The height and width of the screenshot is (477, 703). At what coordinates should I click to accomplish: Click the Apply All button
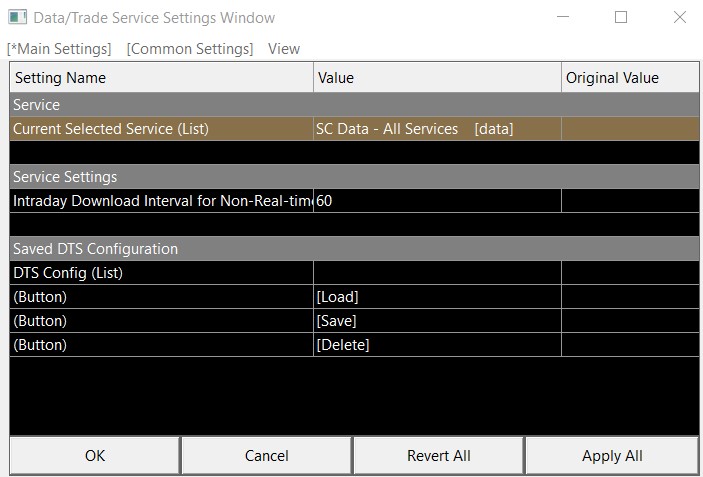click(x=612, y=455)
